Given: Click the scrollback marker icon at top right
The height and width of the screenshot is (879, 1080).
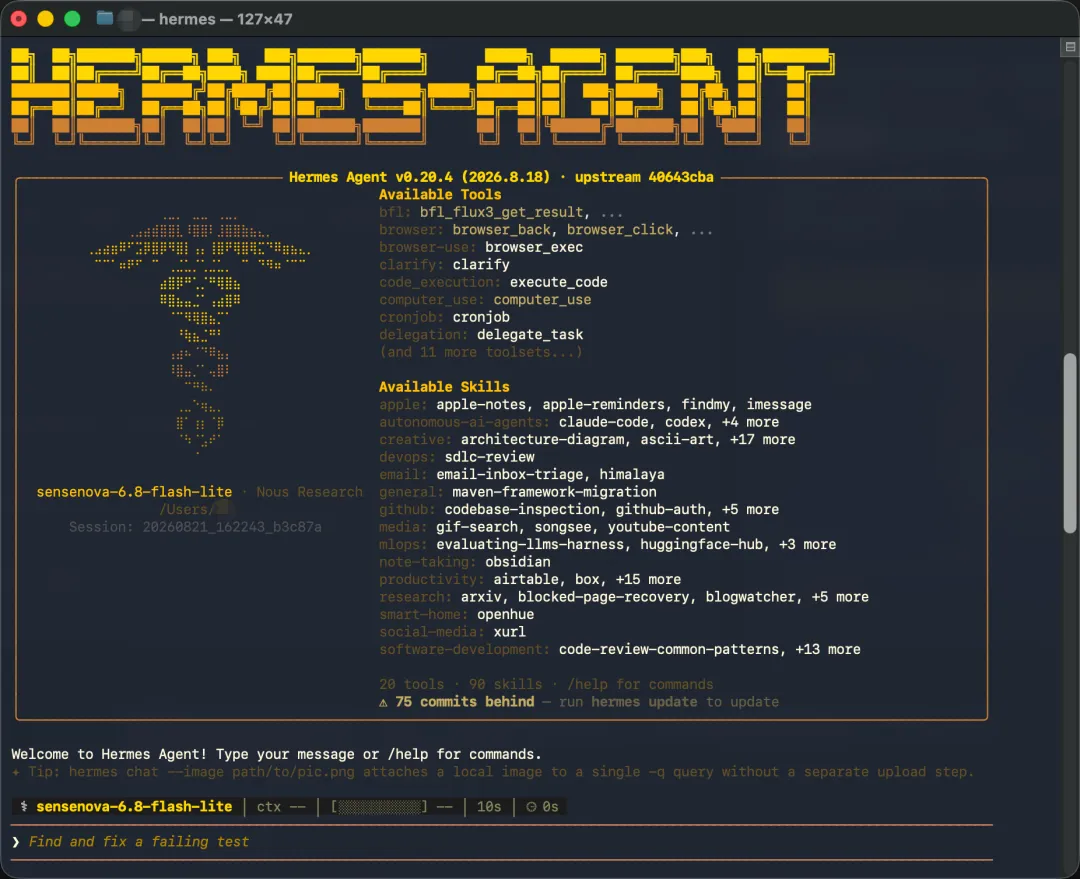Looking at the screenshot, I should tap(1070, 47).
